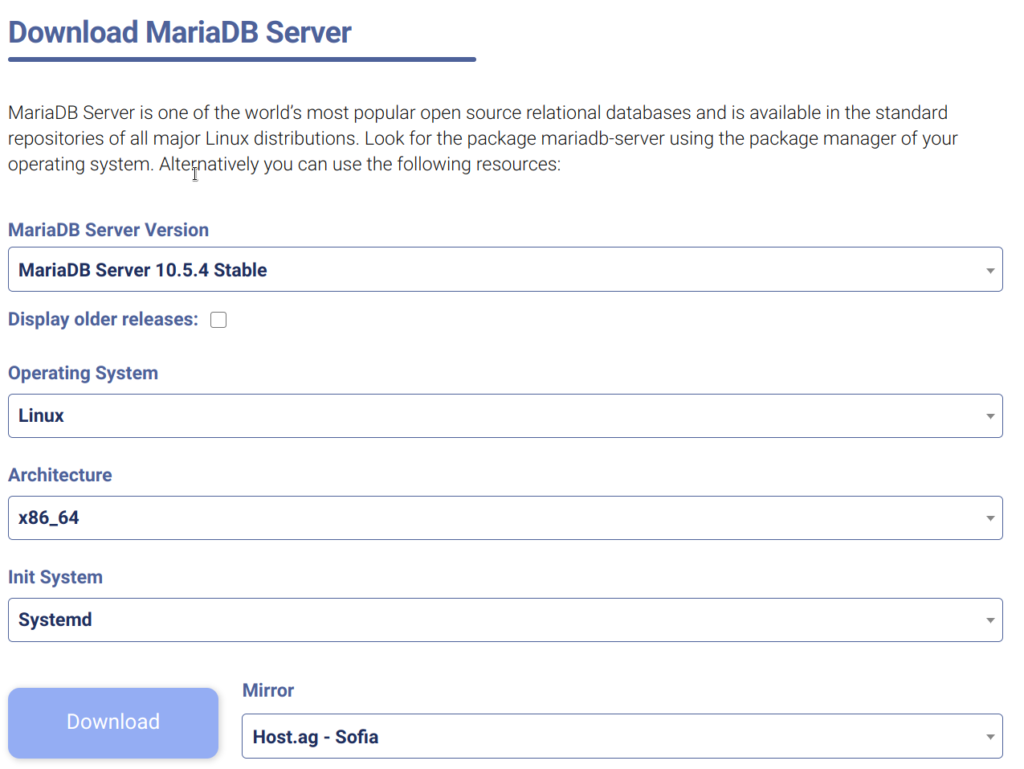Open the Operating System dropdown showing Linux
The width and height of the screenshot is (1024, 769).
click(505, 415)
